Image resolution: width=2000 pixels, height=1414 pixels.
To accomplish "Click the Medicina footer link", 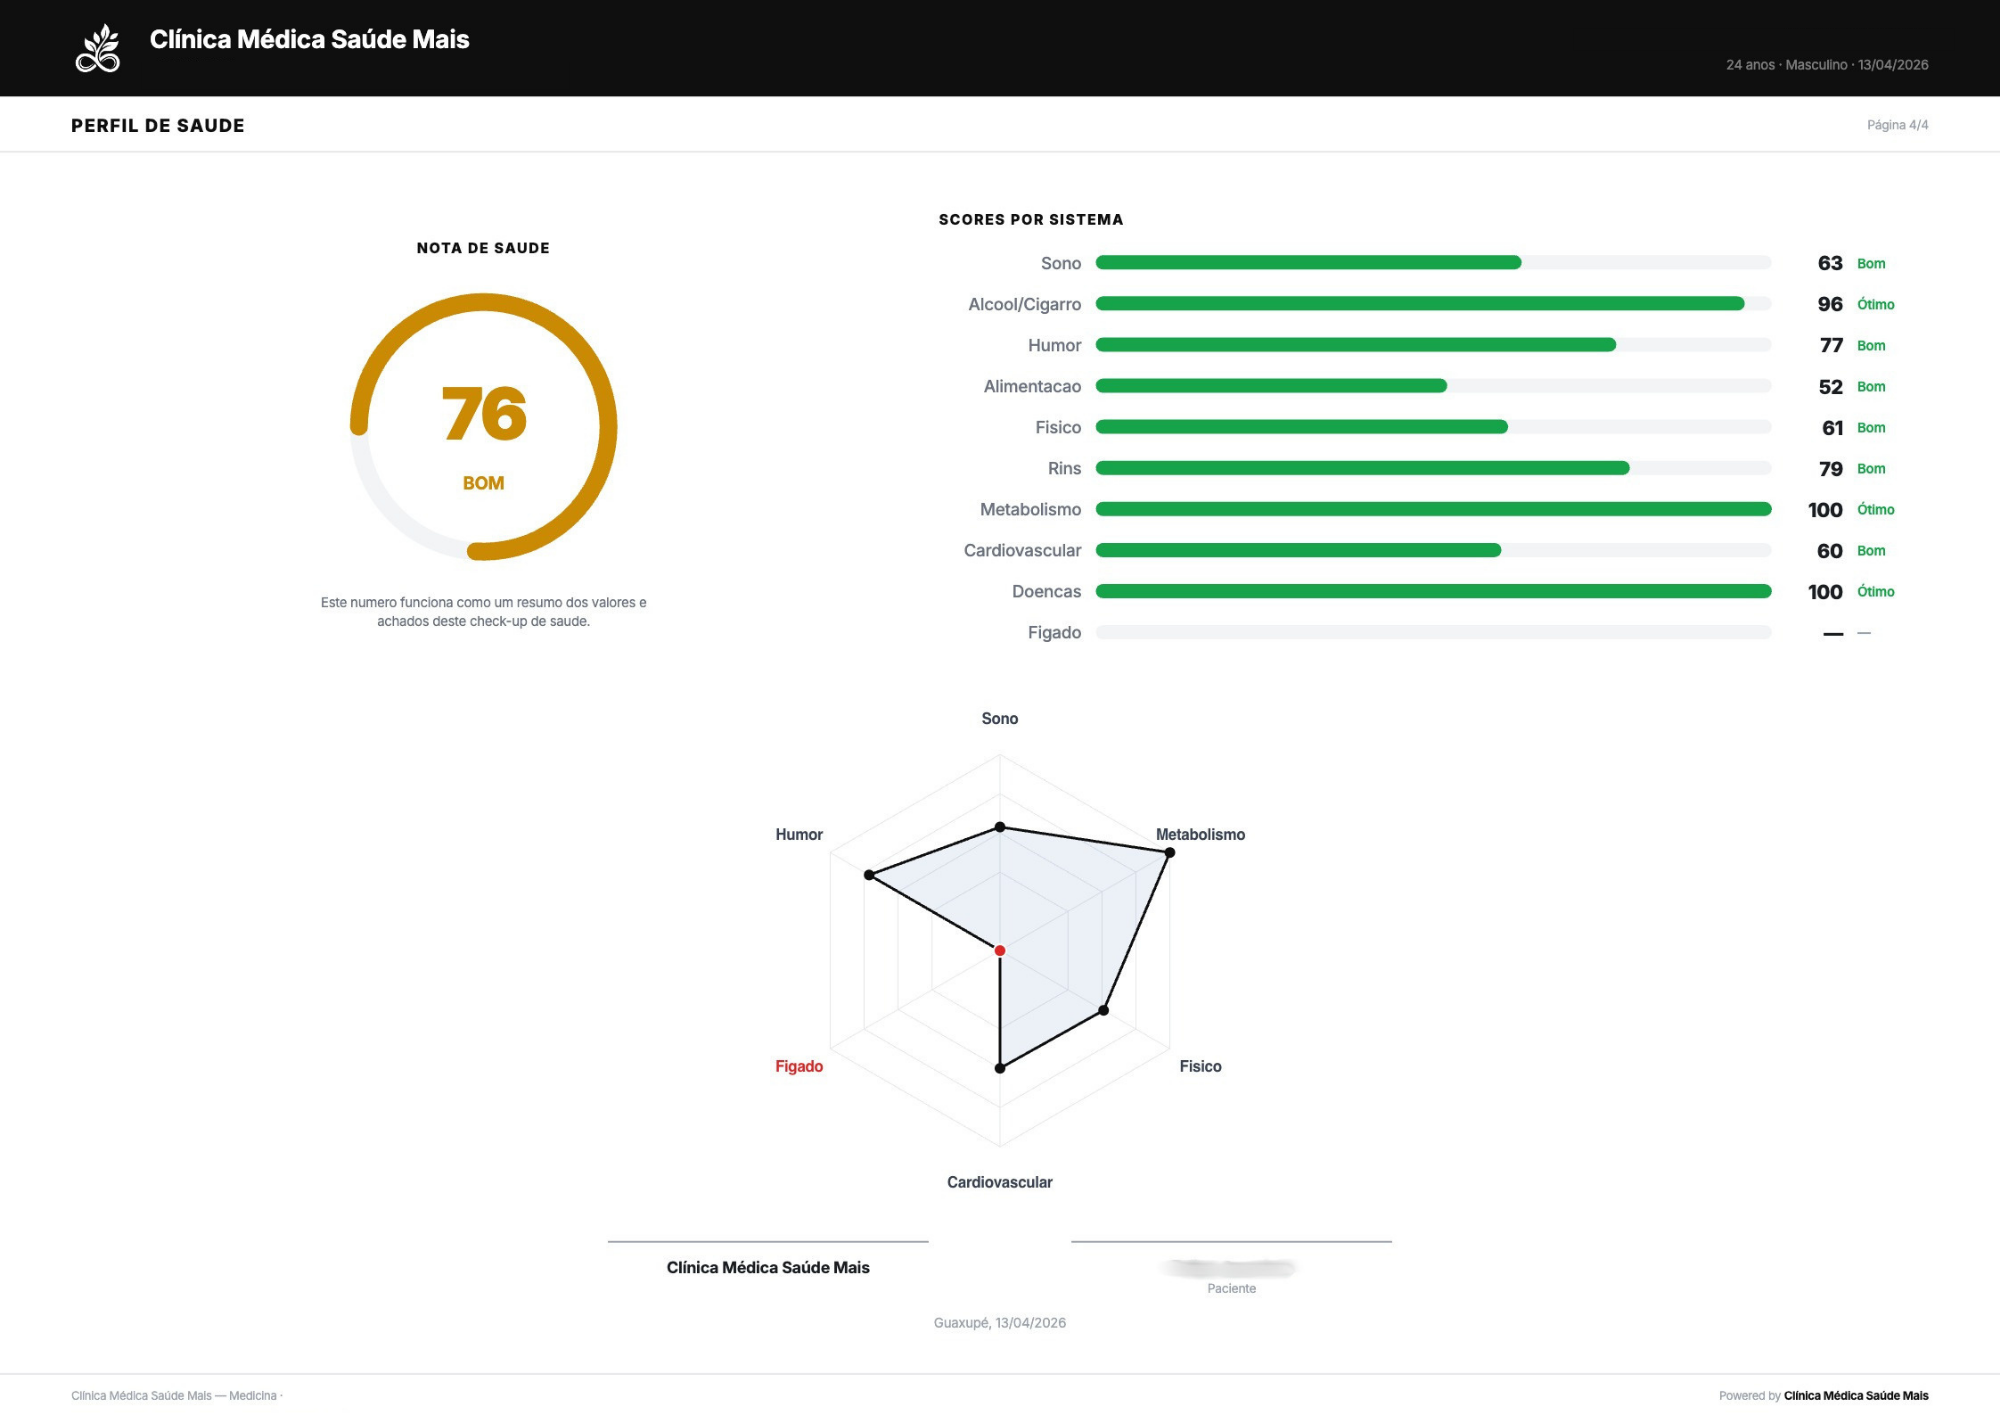I will click(x=254, y=1394).
